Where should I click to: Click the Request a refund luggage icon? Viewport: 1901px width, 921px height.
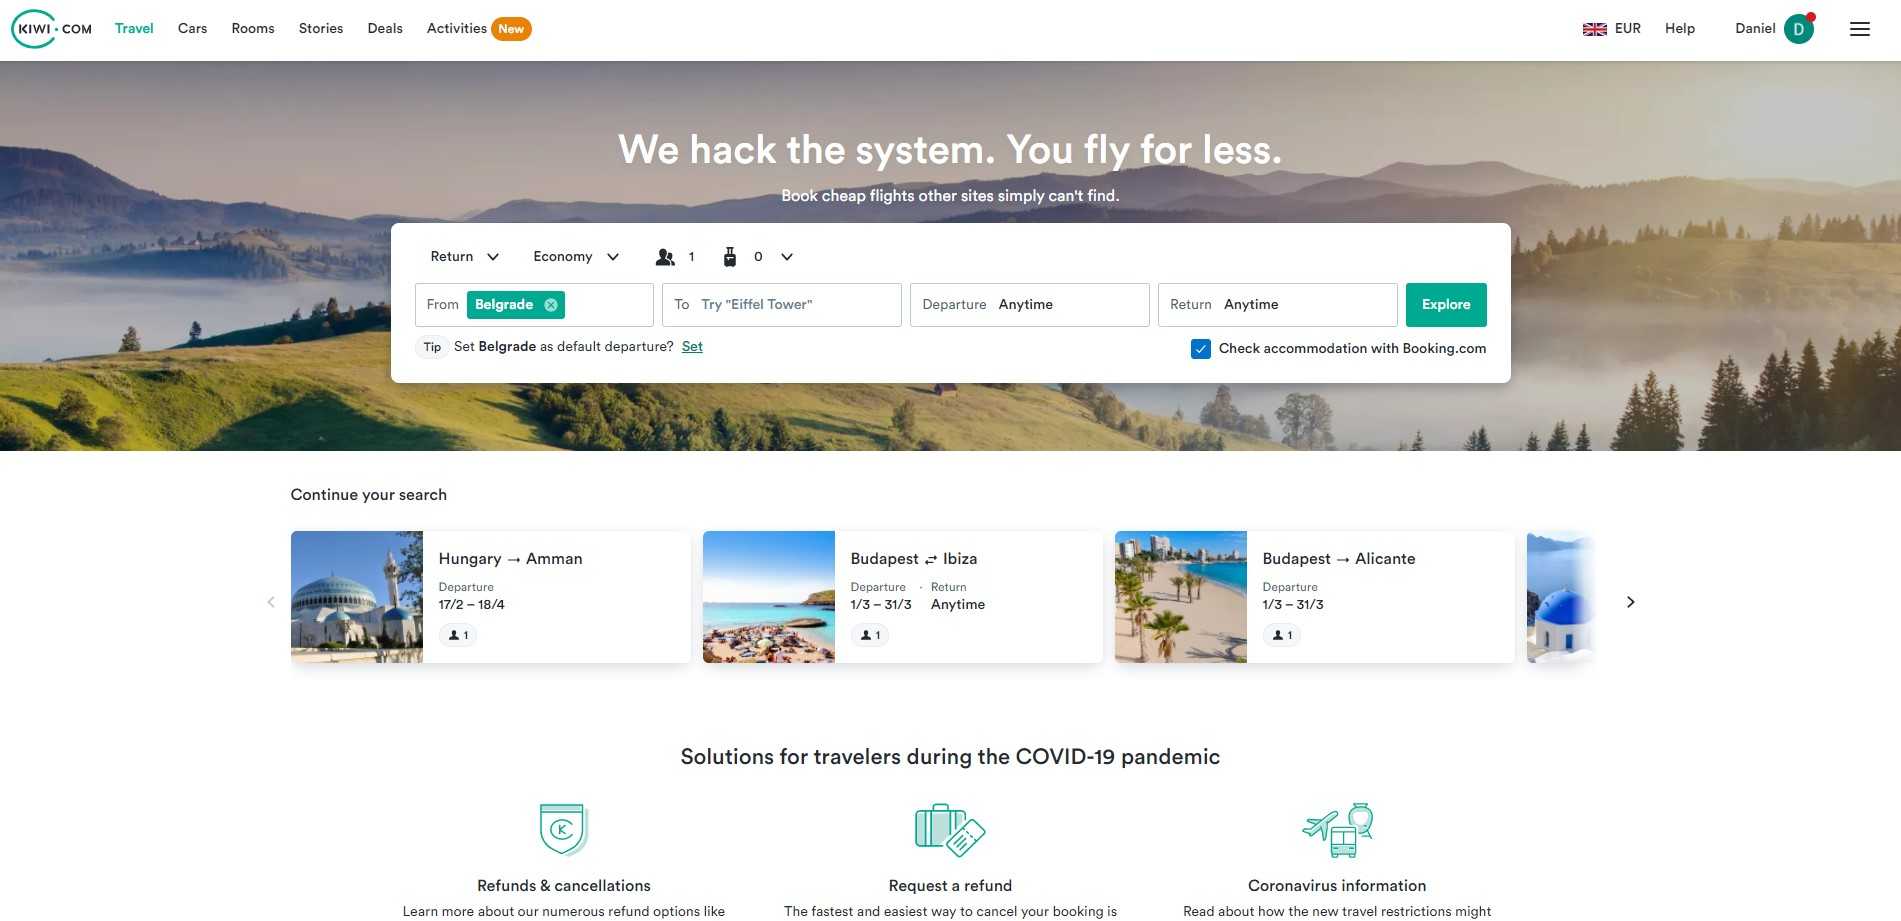[x=950, y=830]
